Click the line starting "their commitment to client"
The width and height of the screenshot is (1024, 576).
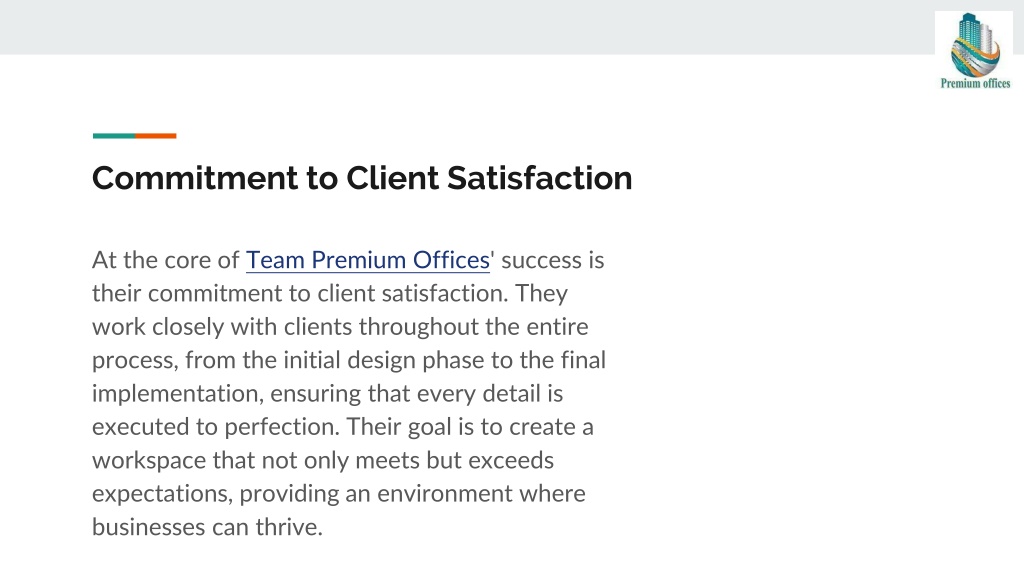330,293
